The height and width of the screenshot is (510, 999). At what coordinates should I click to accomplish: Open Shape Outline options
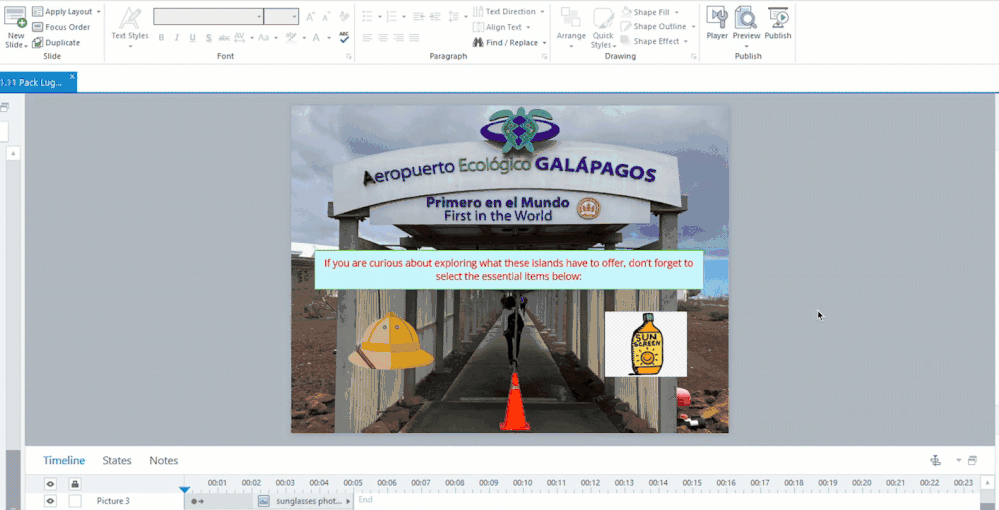pyautogui.click(x=658, y=26)
